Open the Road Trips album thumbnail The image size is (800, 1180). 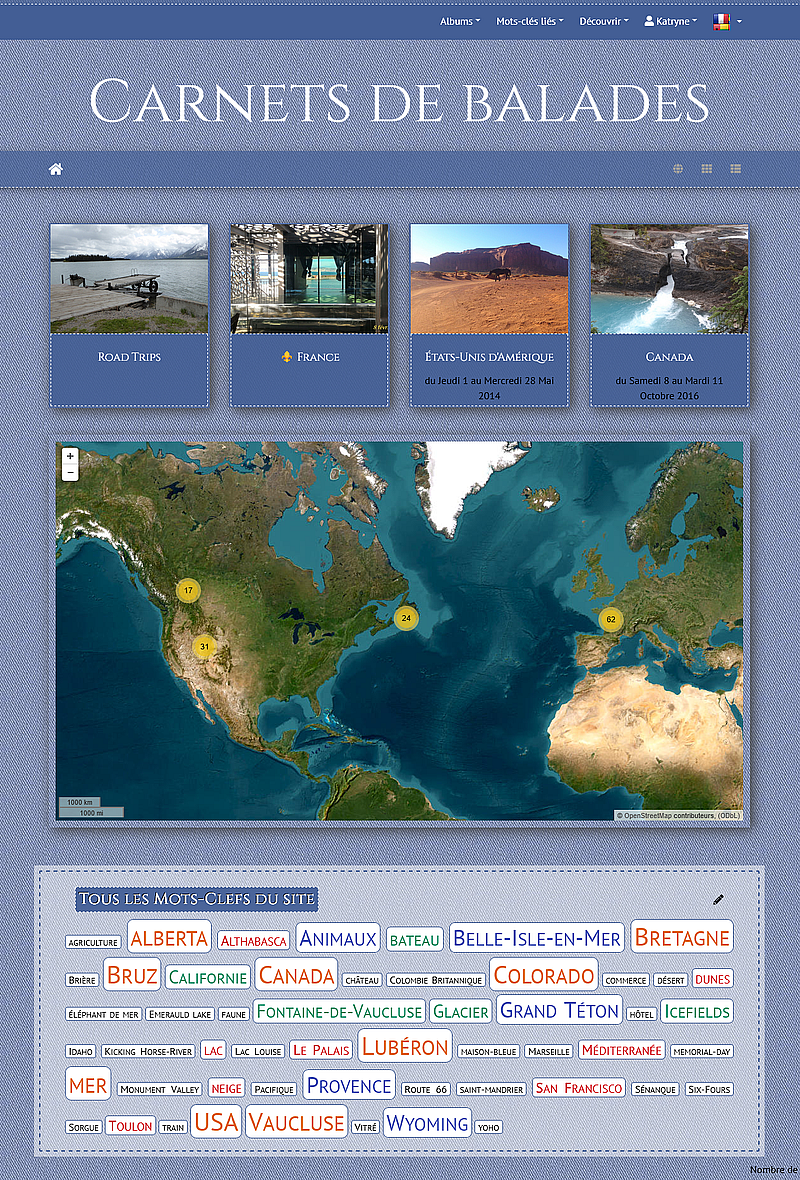click(x=129, y=279)
